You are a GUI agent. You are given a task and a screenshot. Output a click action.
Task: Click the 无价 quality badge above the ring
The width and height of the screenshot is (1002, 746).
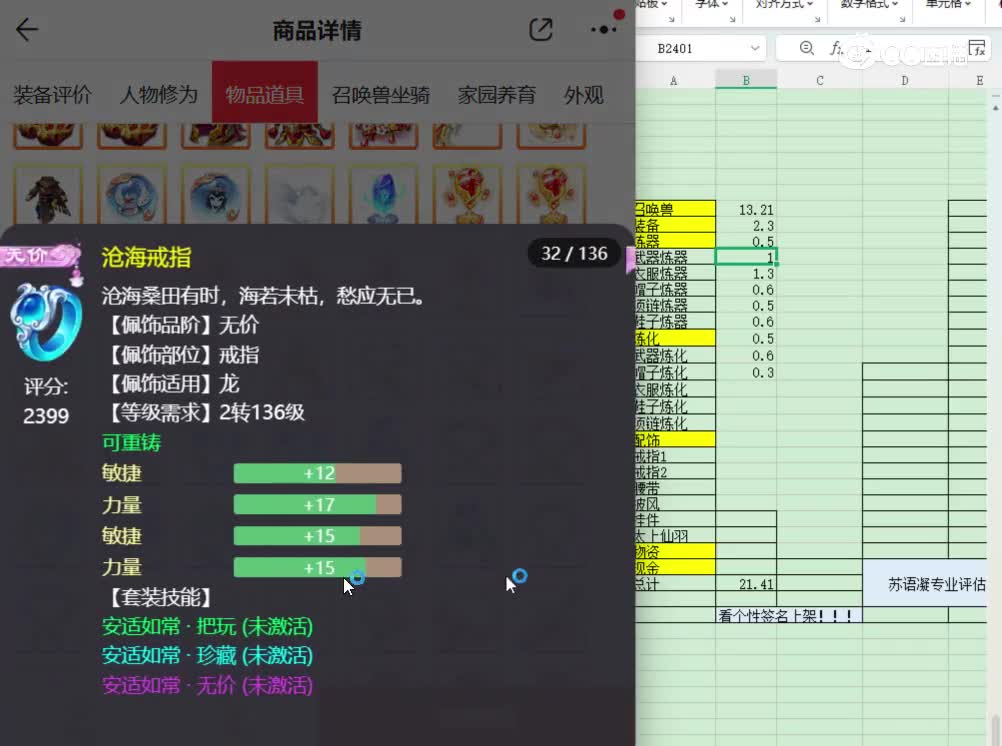coord(41,256)
